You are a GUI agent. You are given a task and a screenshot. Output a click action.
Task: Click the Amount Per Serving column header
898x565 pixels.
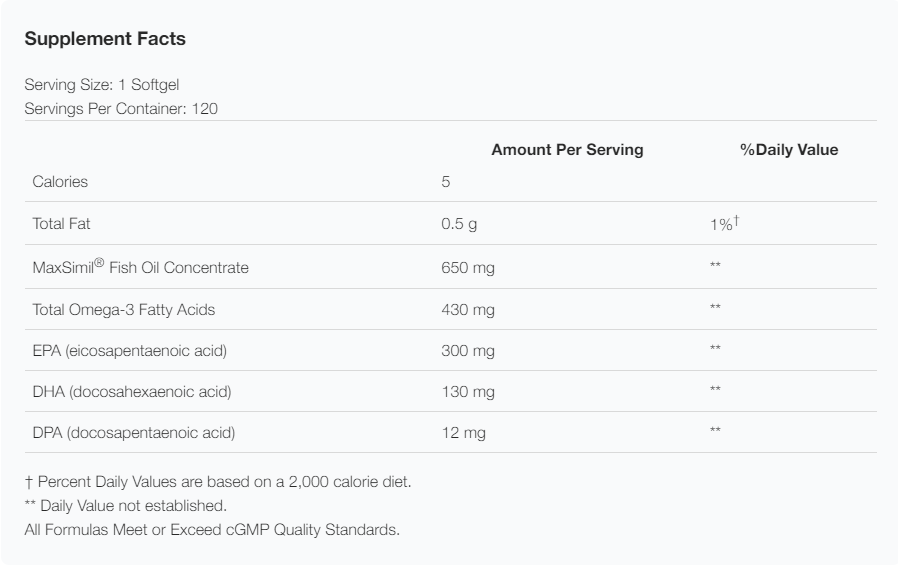coord(567,150)
